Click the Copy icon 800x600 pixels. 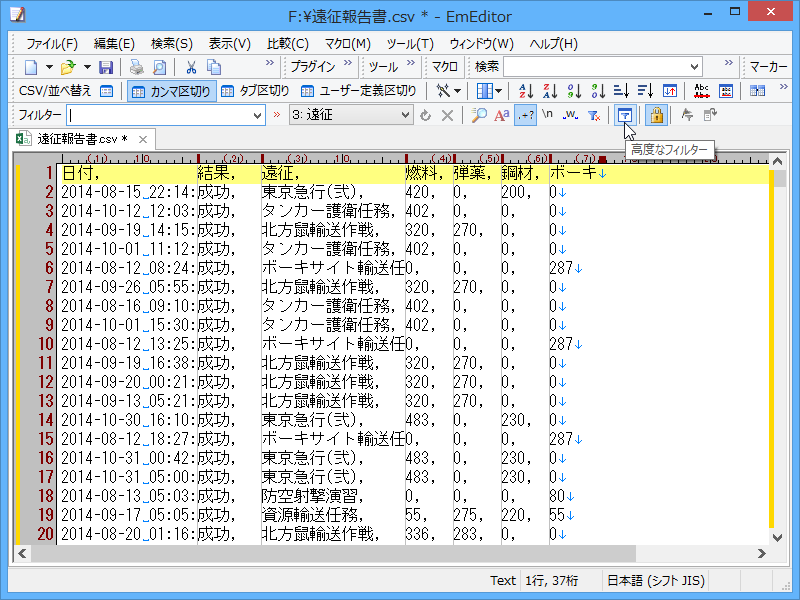click(x=214, y=67)
